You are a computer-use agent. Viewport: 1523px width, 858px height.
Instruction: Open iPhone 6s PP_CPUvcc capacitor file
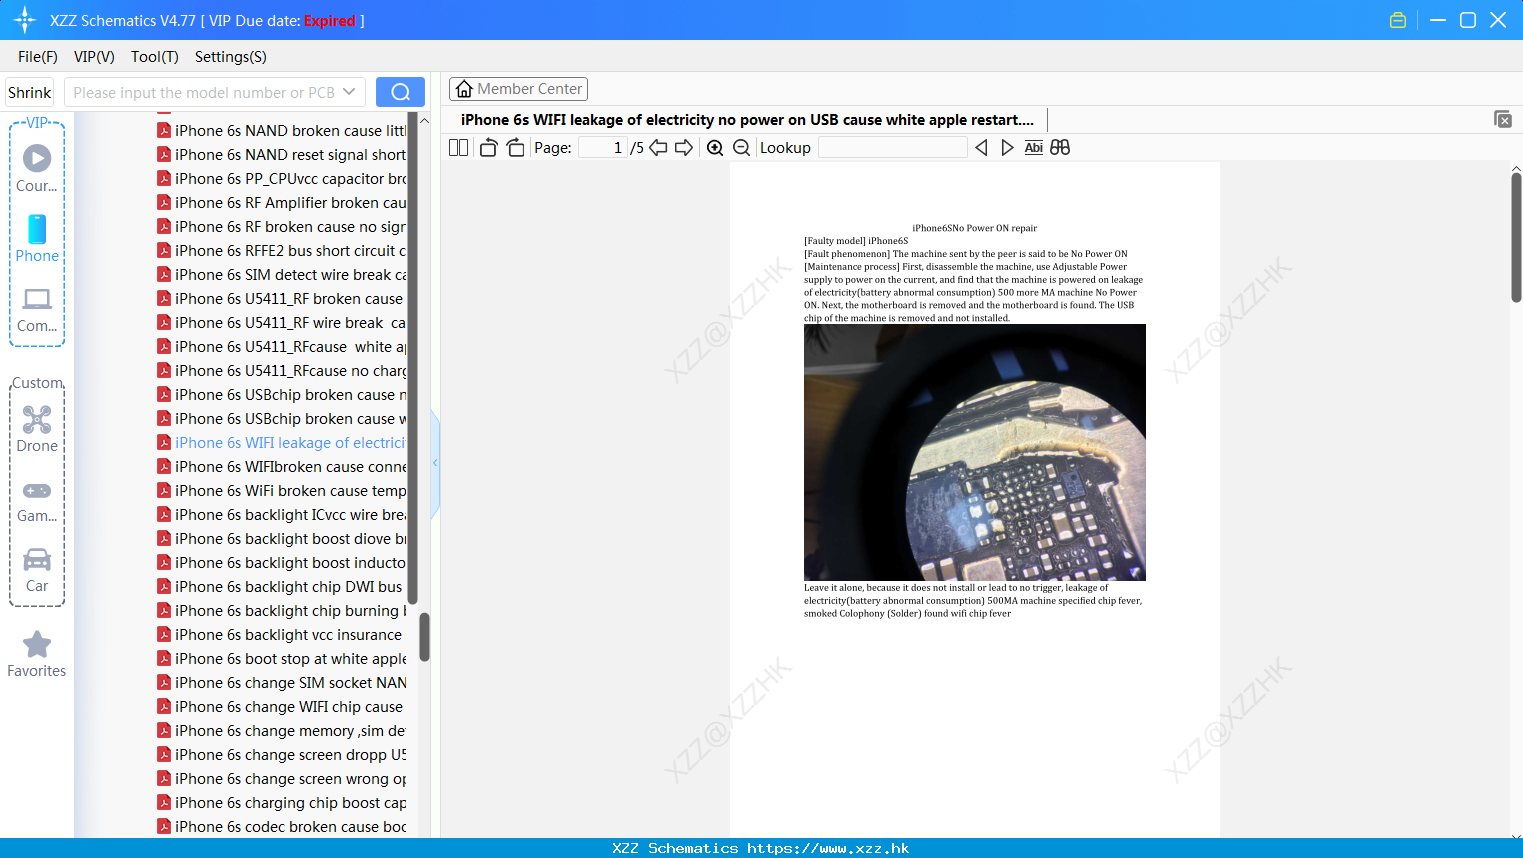click(x=281, y=179)
